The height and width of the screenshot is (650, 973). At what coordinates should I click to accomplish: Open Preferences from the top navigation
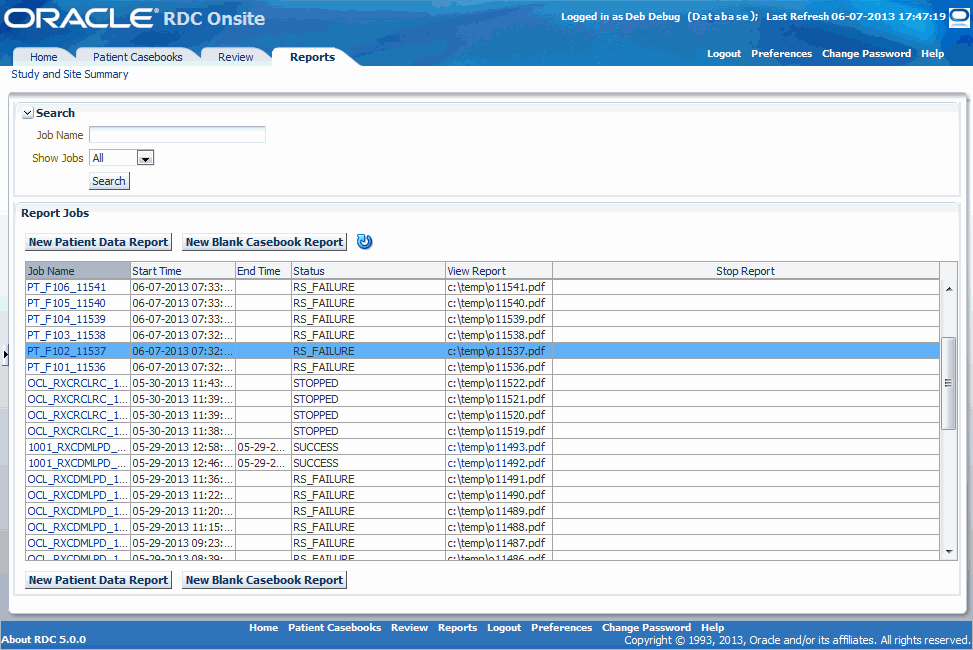click(x=781, y=53)
